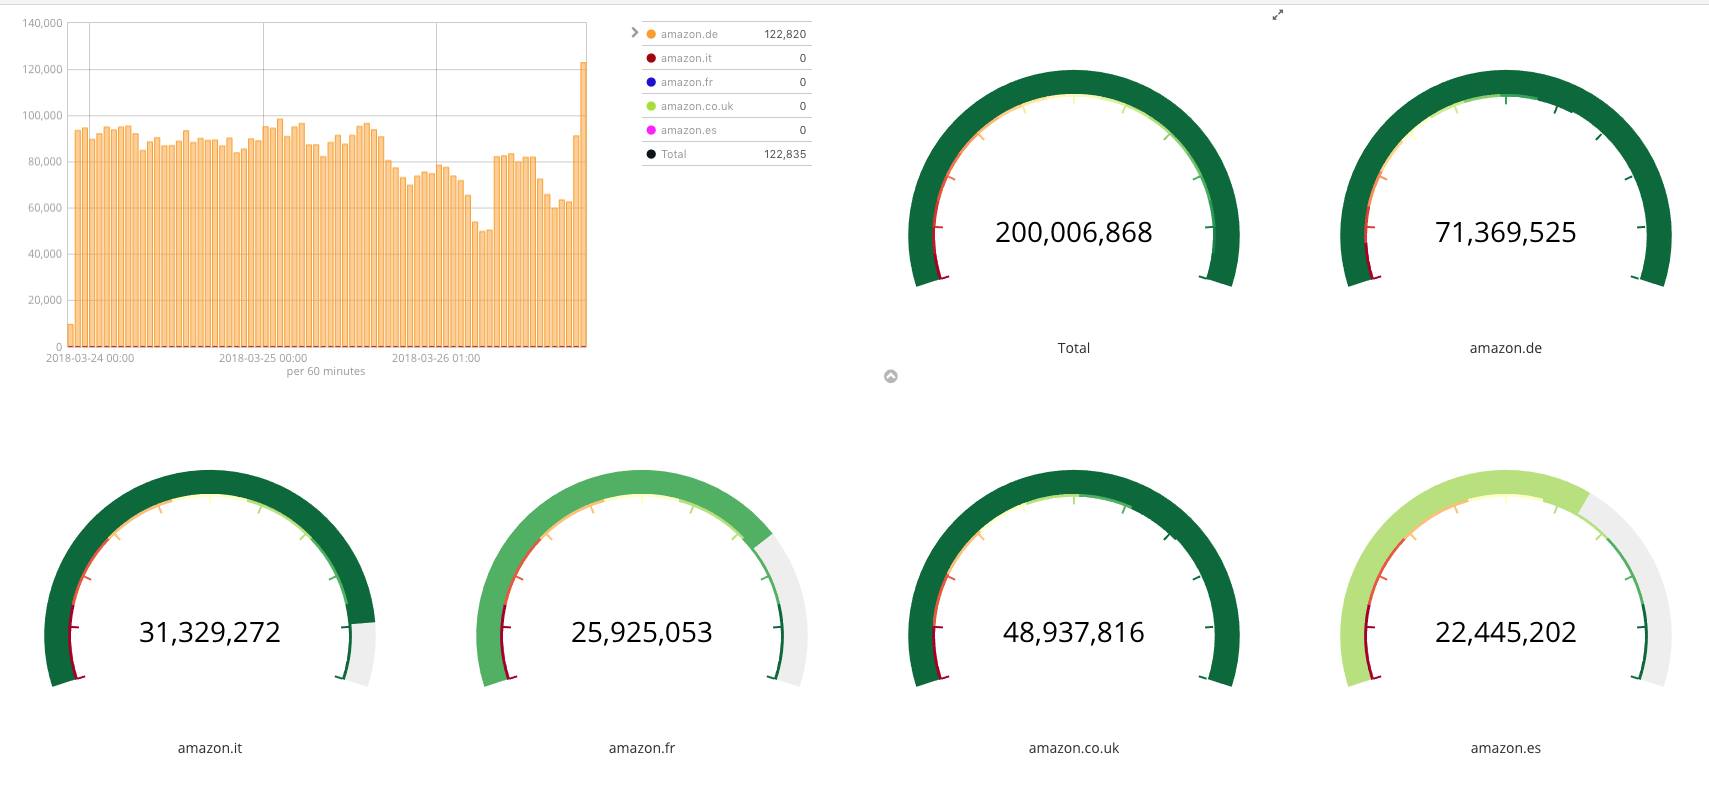Viewport: 1709px width, 810px height.
Task: Click the amazon.es magenta legend dot
Action: click(x=651, y=130)
